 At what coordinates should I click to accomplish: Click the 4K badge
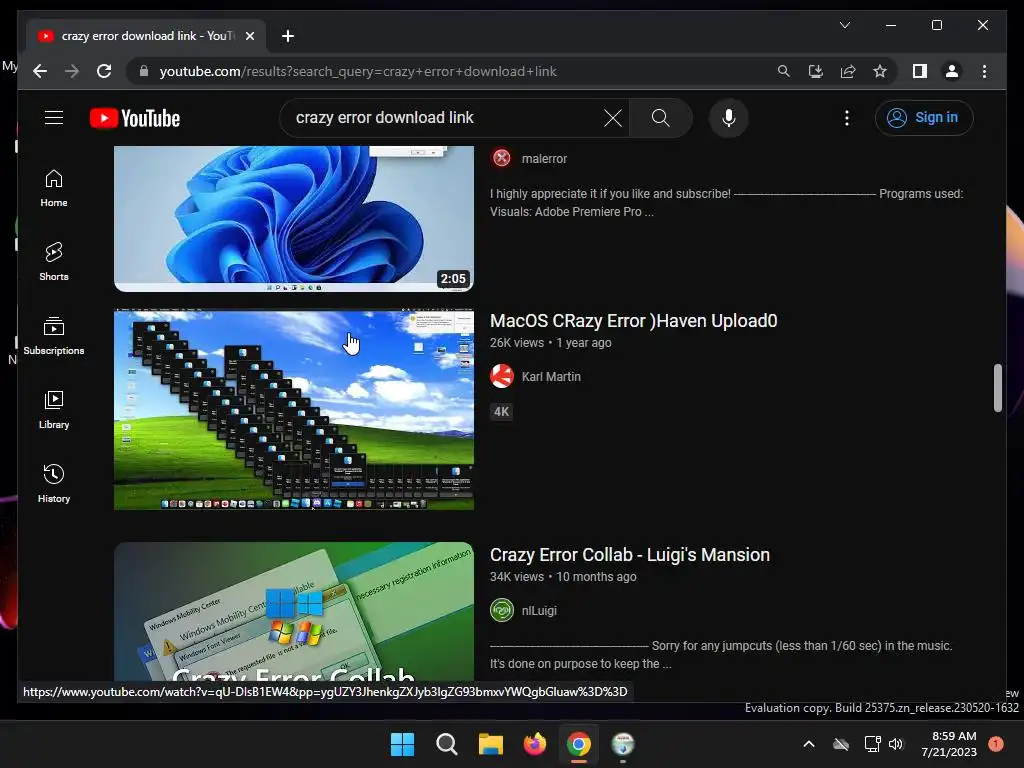pyautogui.click(x=501, y=411)
